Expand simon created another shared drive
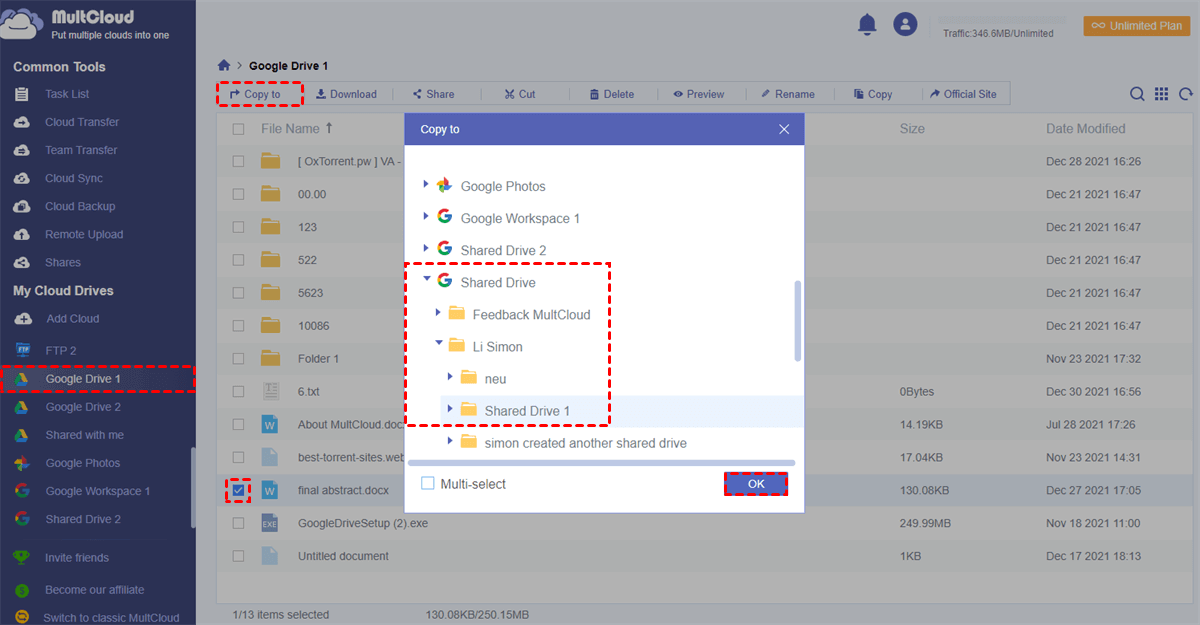 coord(450,441)
